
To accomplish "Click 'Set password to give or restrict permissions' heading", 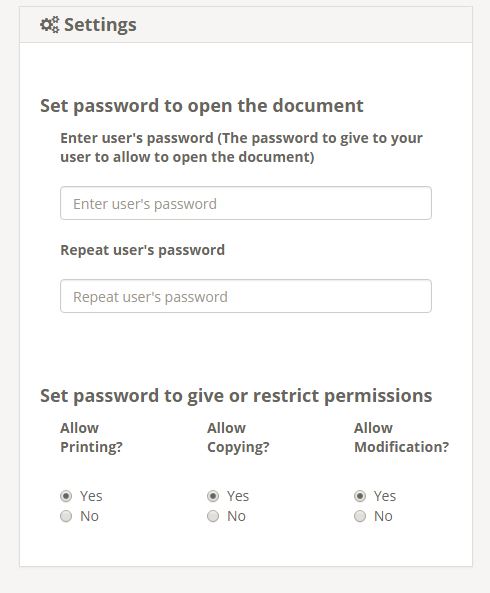I will 236,396.
